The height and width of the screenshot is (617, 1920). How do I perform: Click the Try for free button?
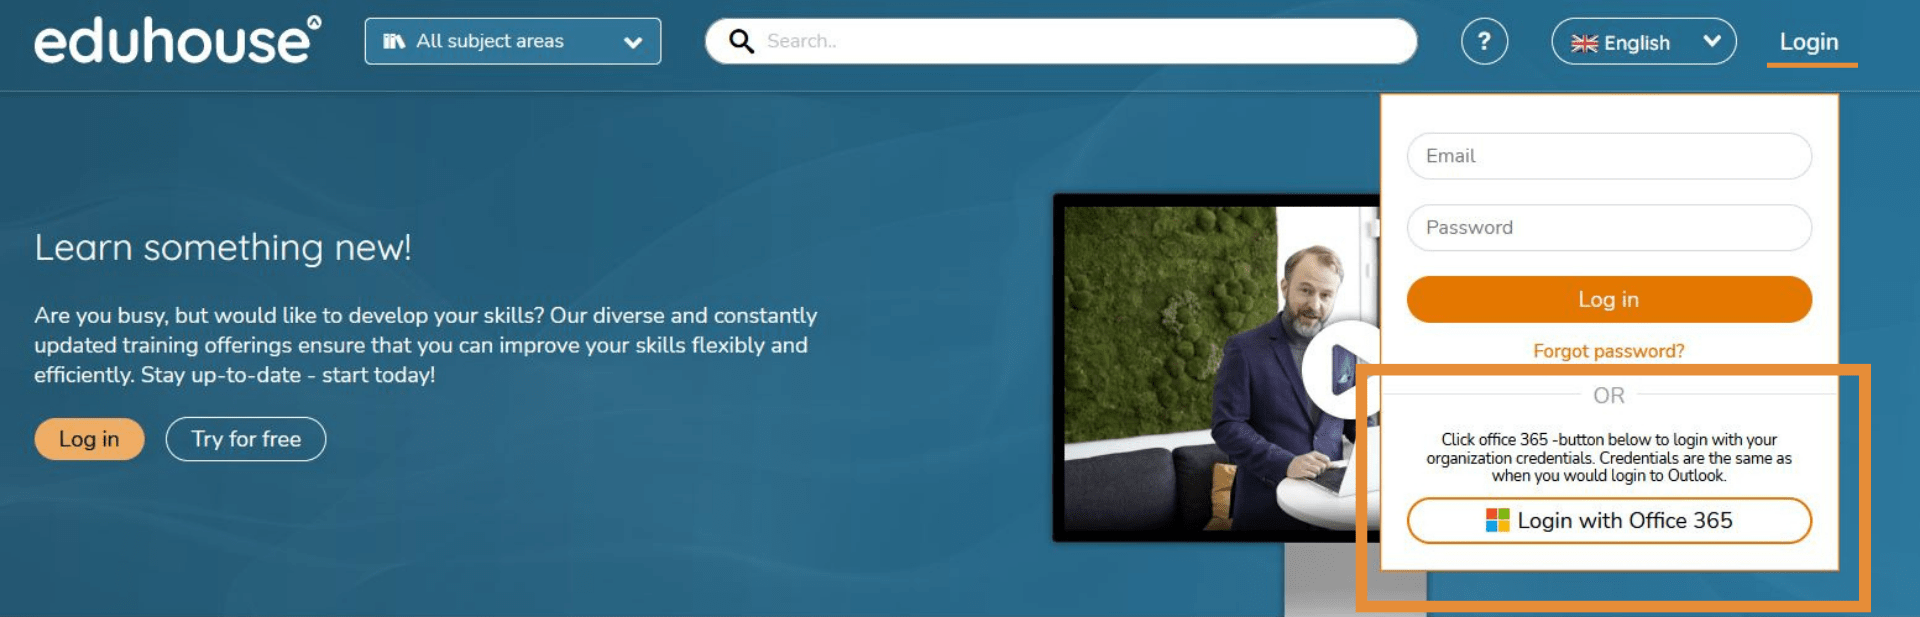click(x=246, y=439)
